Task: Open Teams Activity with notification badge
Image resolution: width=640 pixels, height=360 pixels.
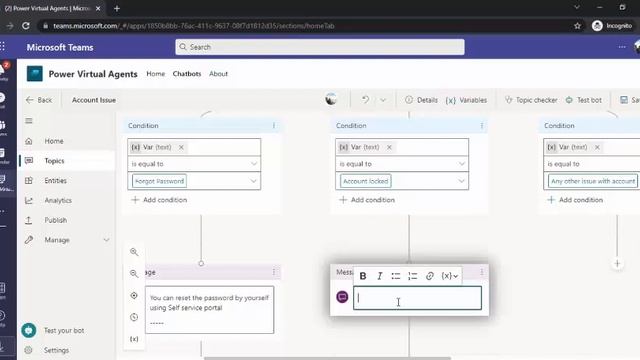Action: point(4,70)
